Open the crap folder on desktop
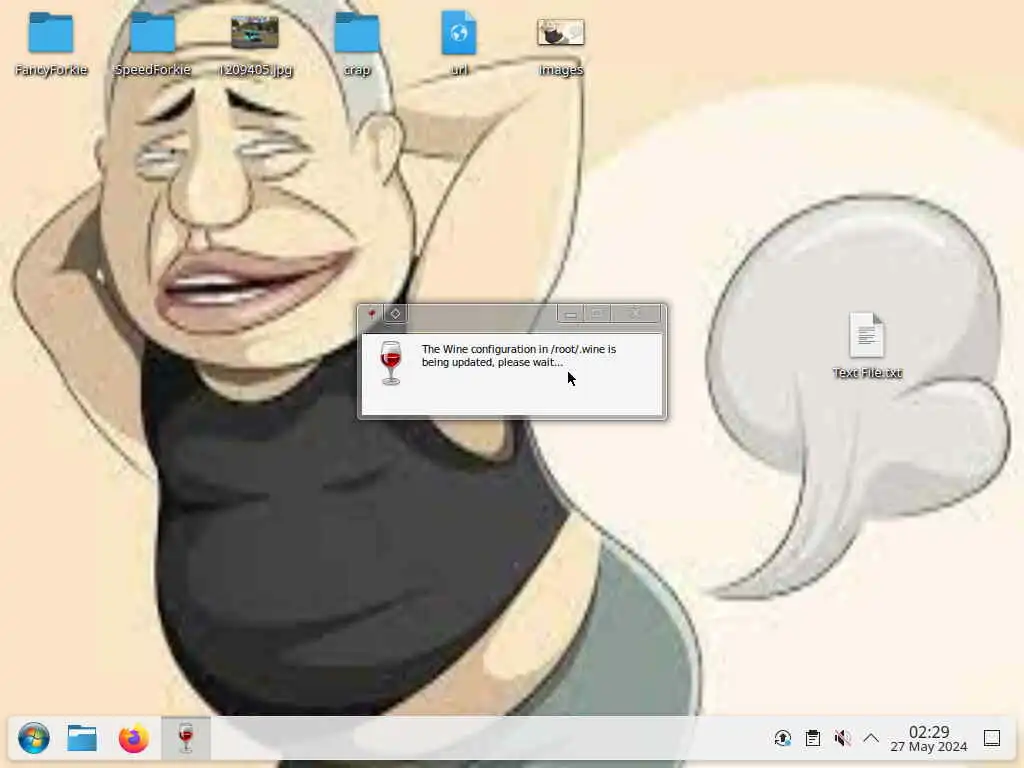Screen dimensions: 1024x768 357,44
